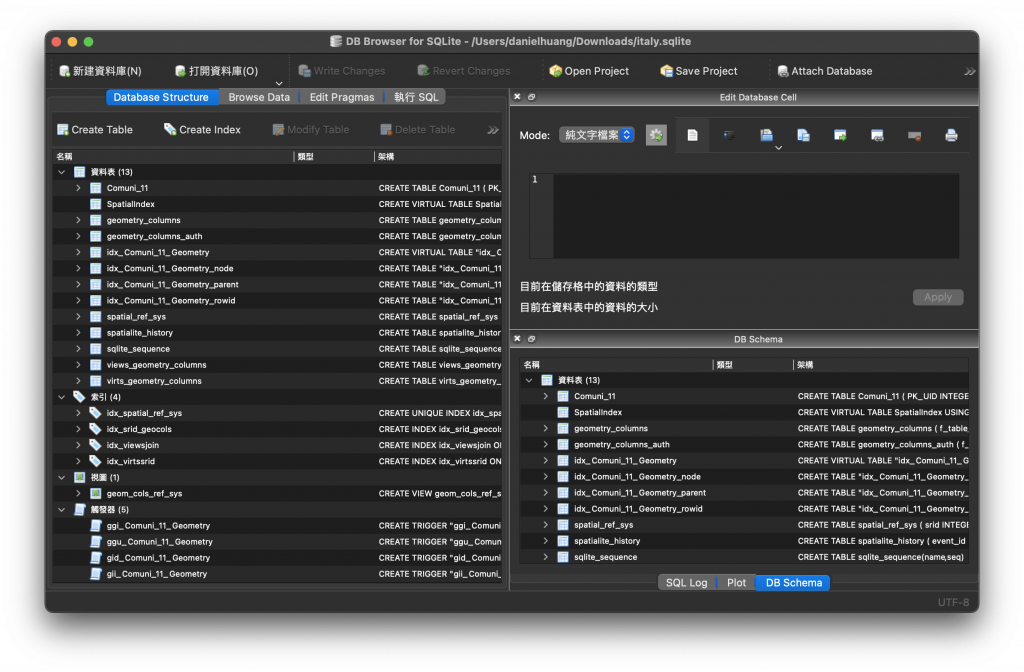The height and width of the screenshot is (672, 1024).
Task: Click Delete Table button
Action: (x=417, y=129)
